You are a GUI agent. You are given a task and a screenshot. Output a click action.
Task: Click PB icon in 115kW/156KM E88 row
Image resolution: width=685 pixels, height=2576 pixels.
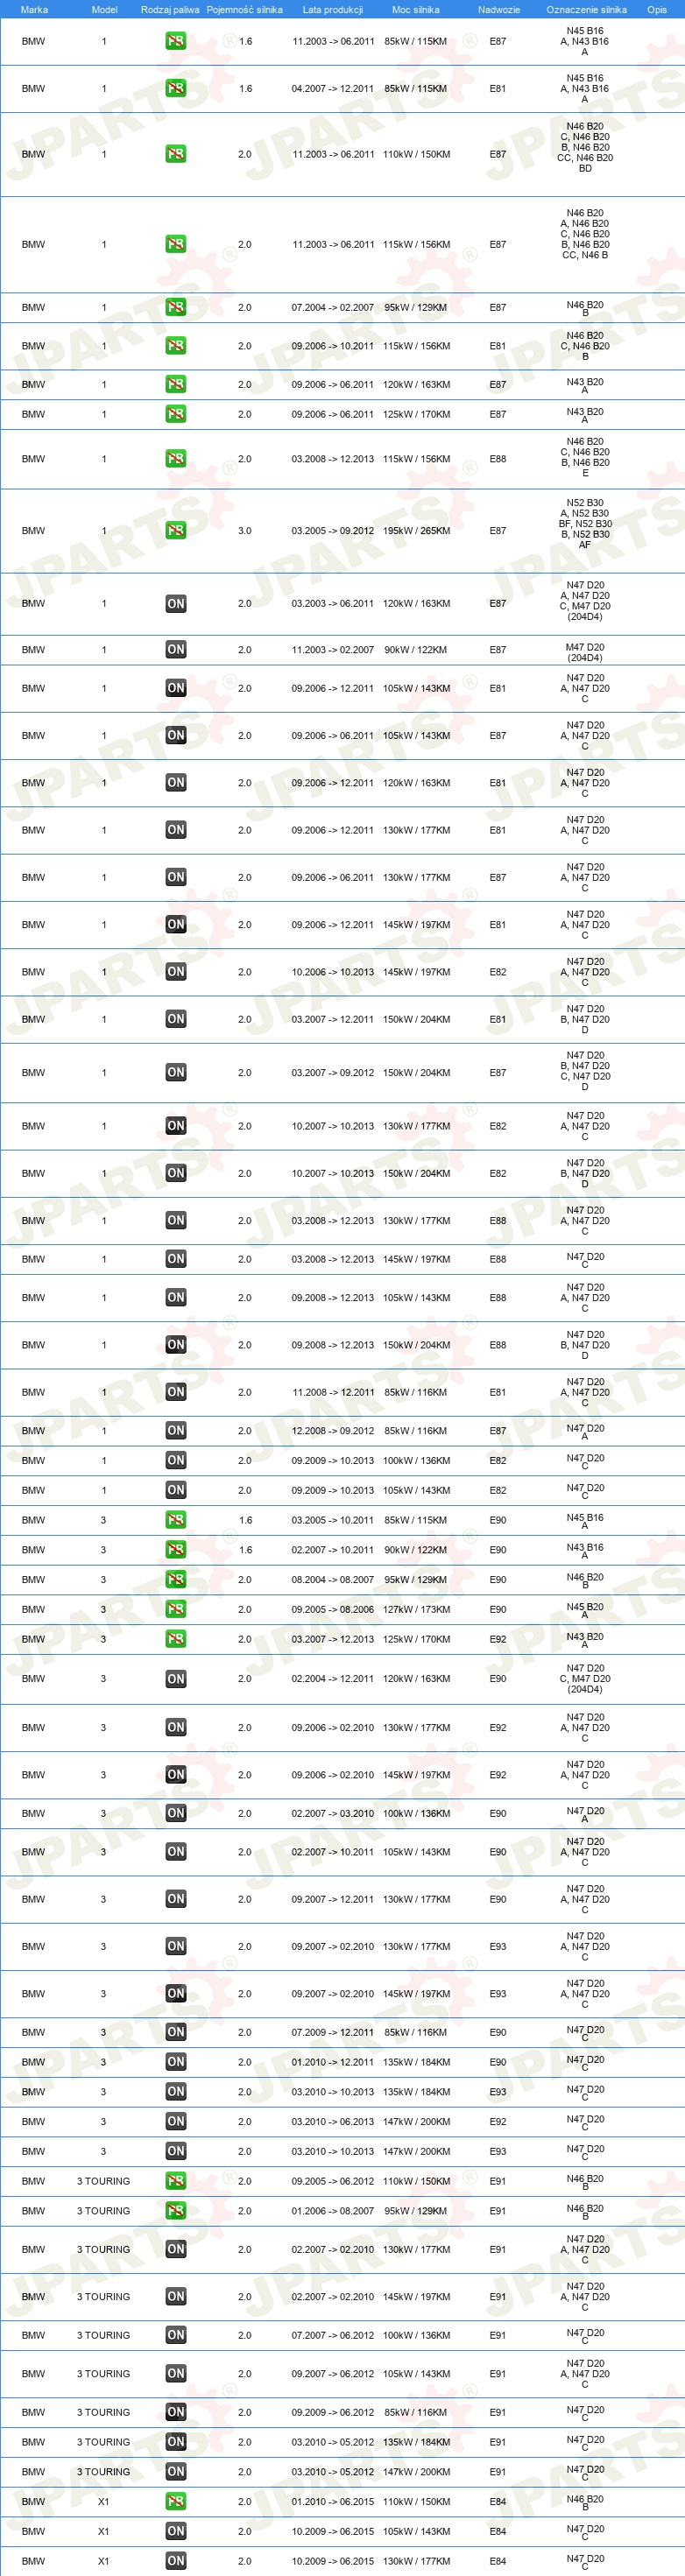point(176,459)
